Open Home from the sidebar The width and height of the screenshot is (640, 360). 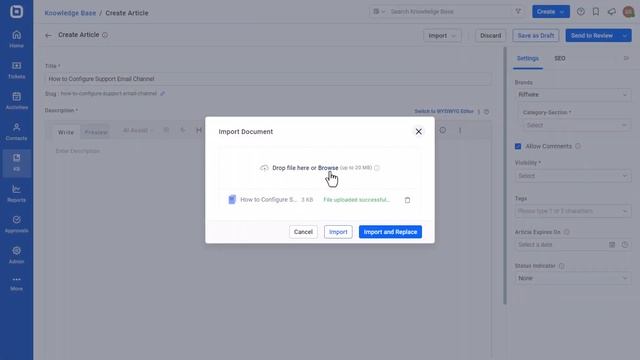16,39
